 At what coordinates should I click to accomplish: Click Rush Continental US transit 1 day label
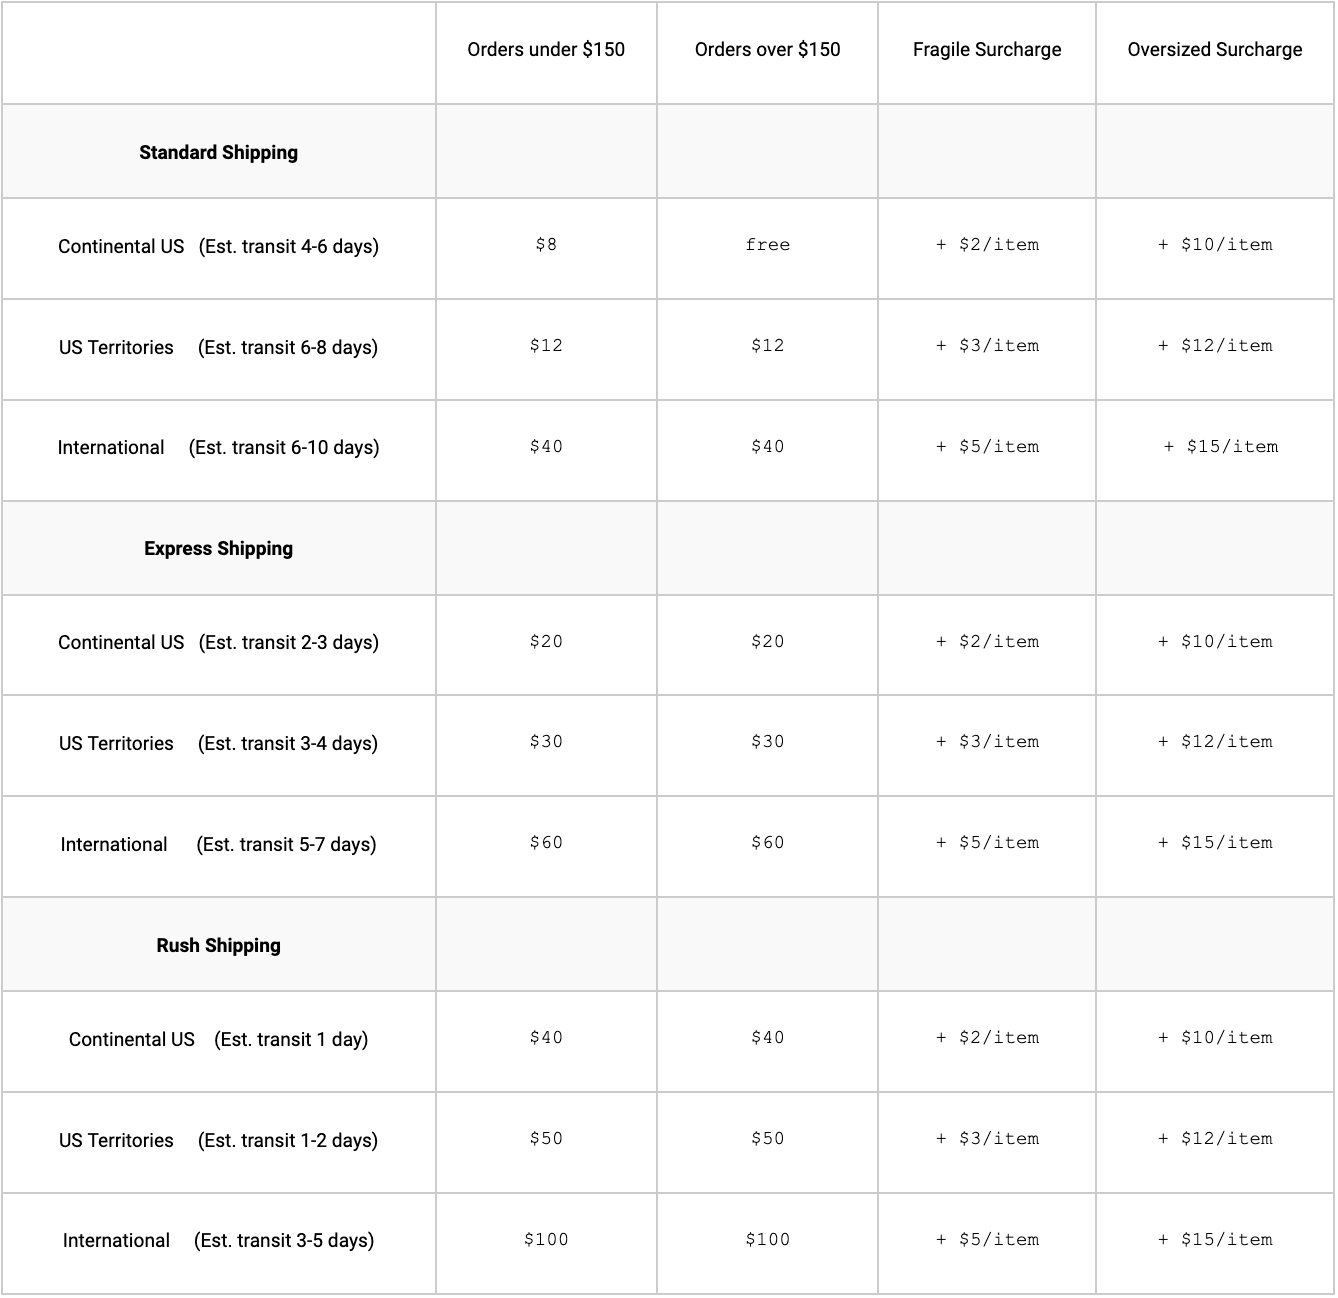pyautogui.click(x=218, y=1040)
